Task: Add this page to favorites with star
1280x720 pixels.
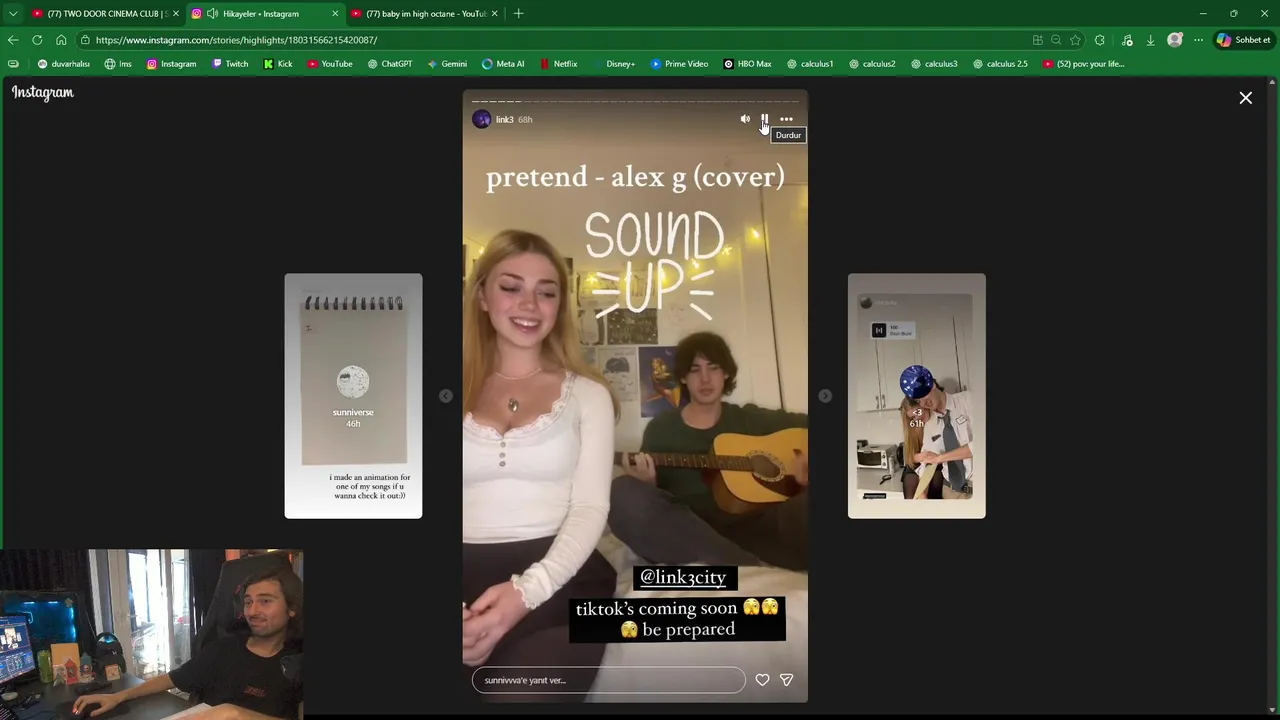Action: point(1075,40)
